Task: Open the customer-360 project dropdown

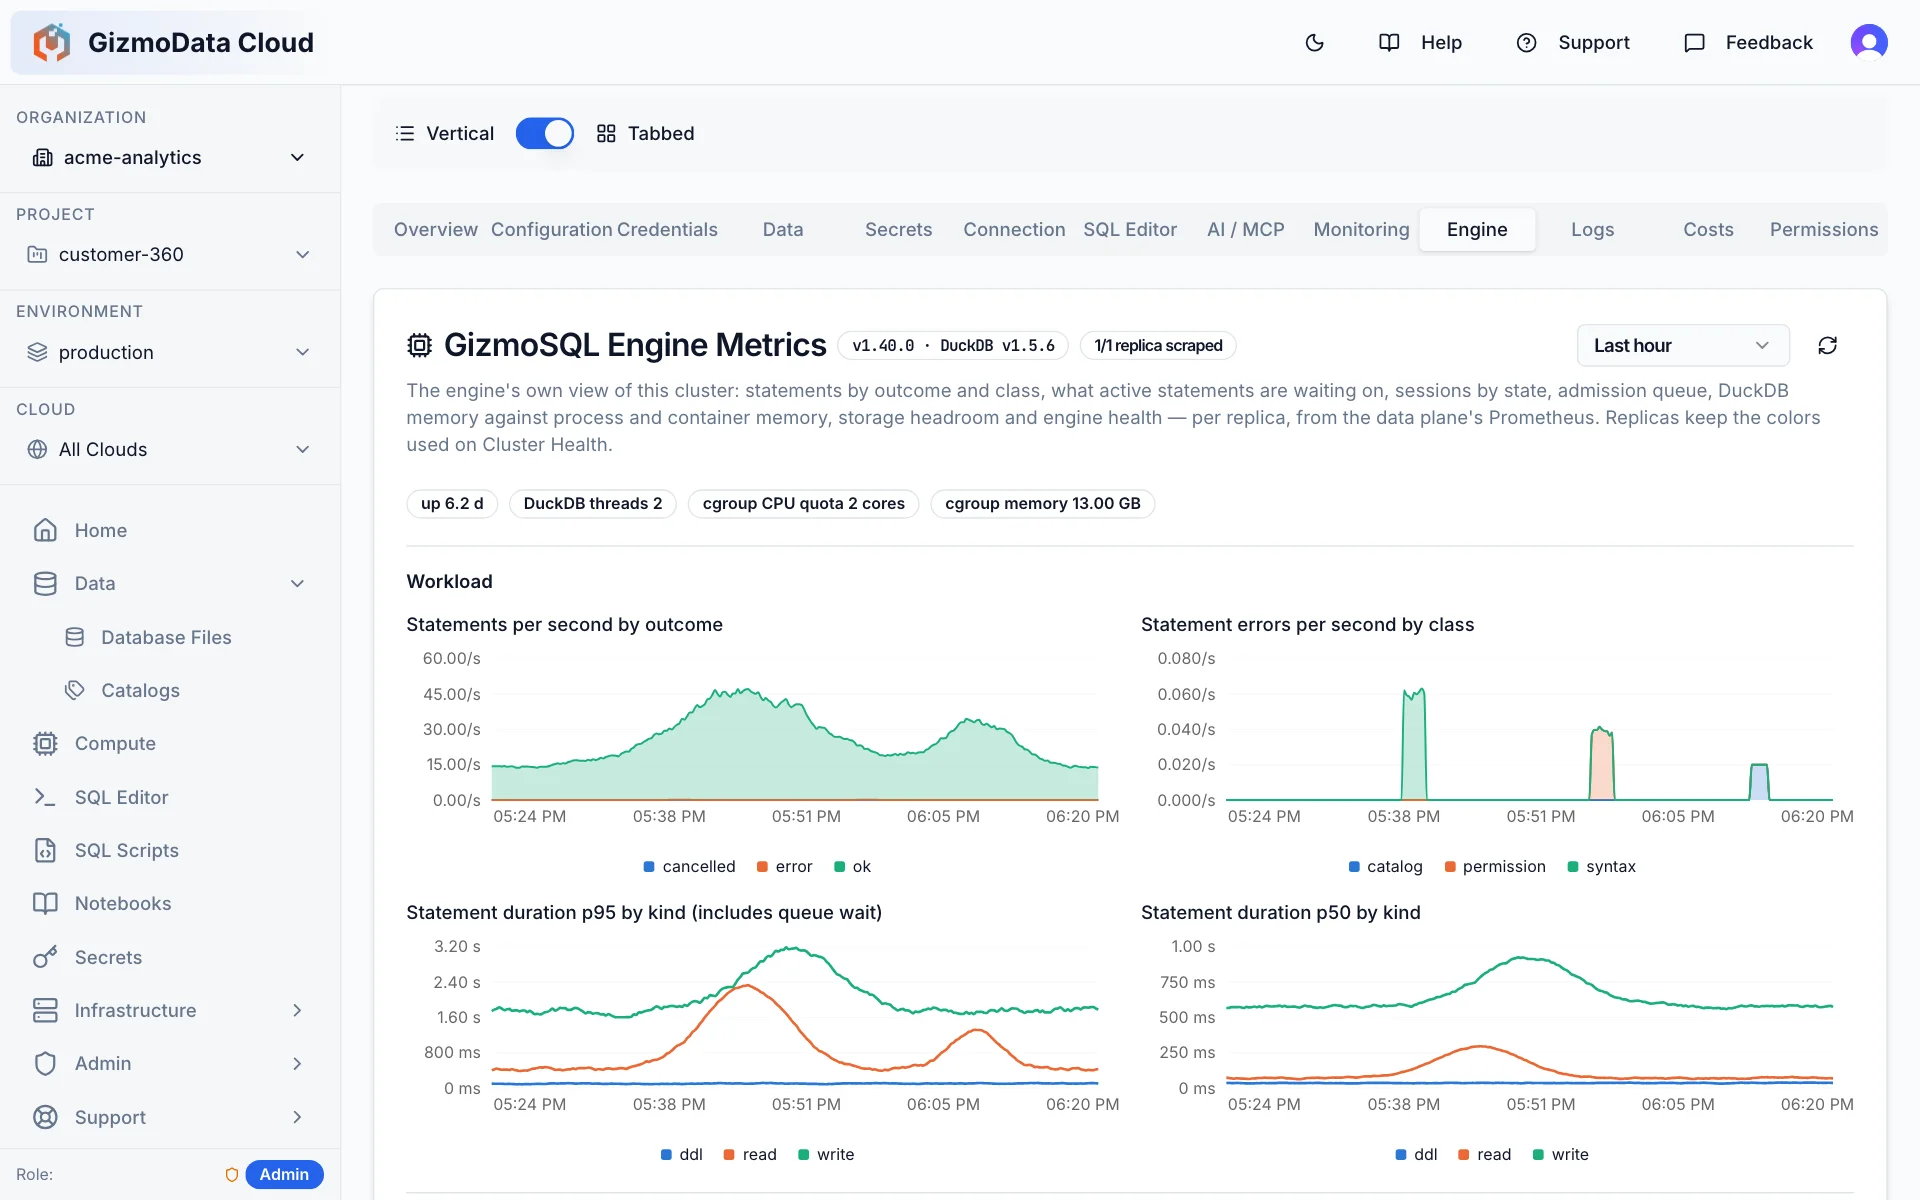Action: [170, 254]
